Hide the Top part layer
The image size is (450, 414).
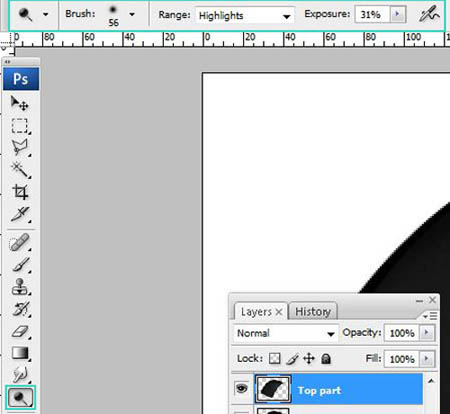242,388
